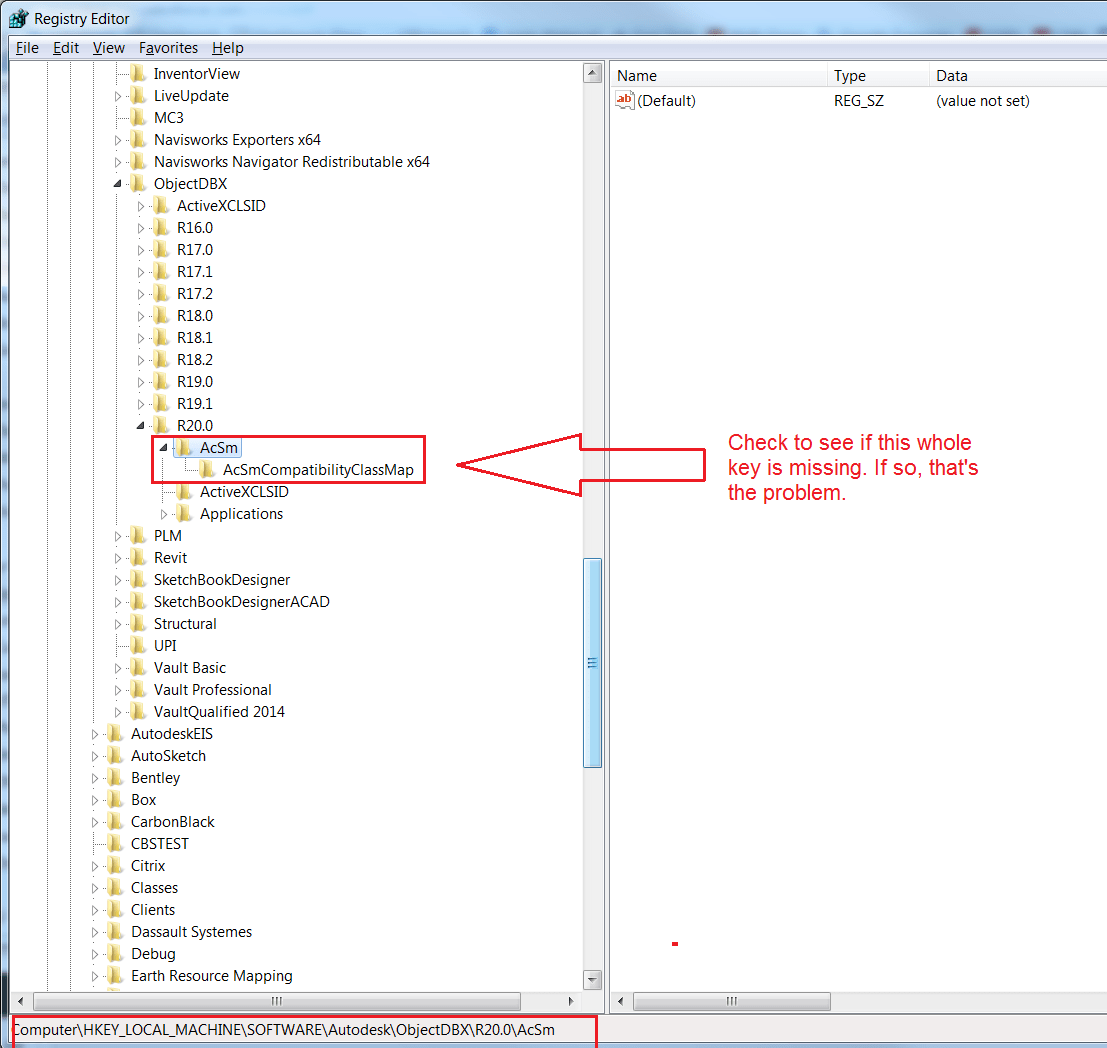Click the Box folder icon

tap(115, 799)
